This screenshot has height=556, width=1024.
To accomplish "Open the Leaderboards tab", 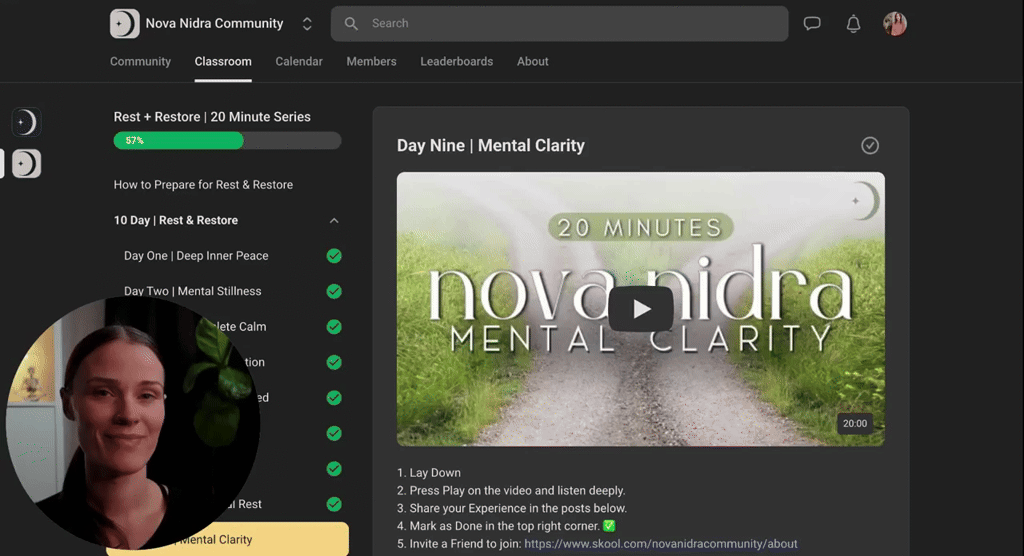I will point(456,61).
